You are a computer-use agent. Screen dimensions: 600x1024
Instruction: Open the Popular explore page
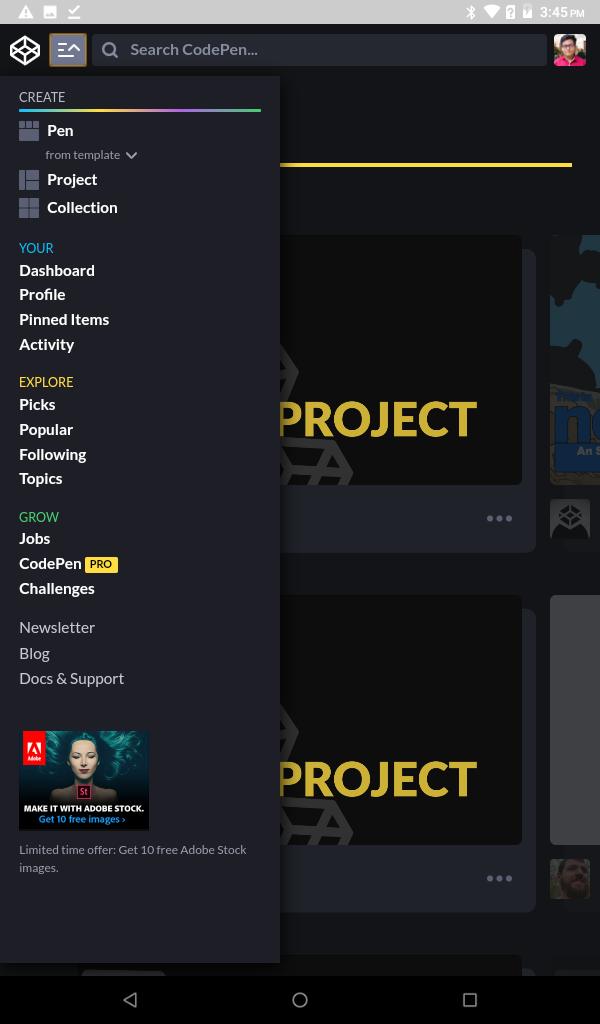46,430
